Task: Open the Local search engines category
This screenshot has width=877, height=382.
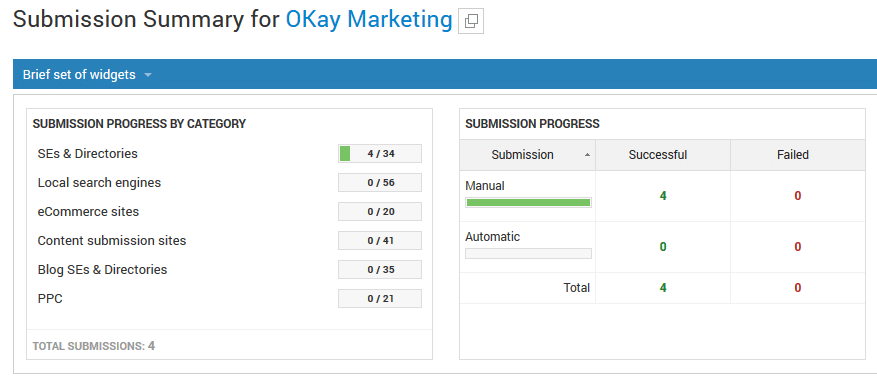Action: (99, 182)
